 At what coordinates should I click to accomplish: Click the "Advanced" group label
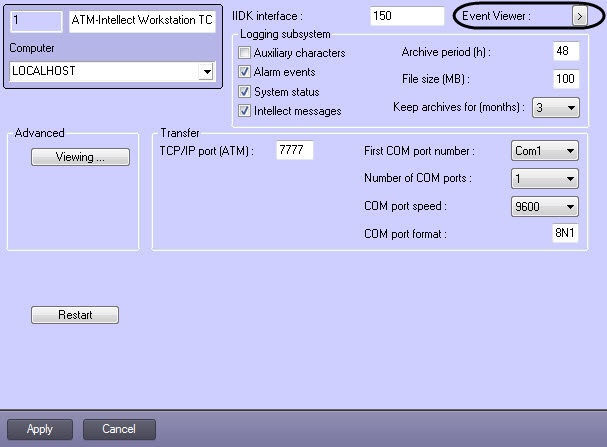[39, 133]
